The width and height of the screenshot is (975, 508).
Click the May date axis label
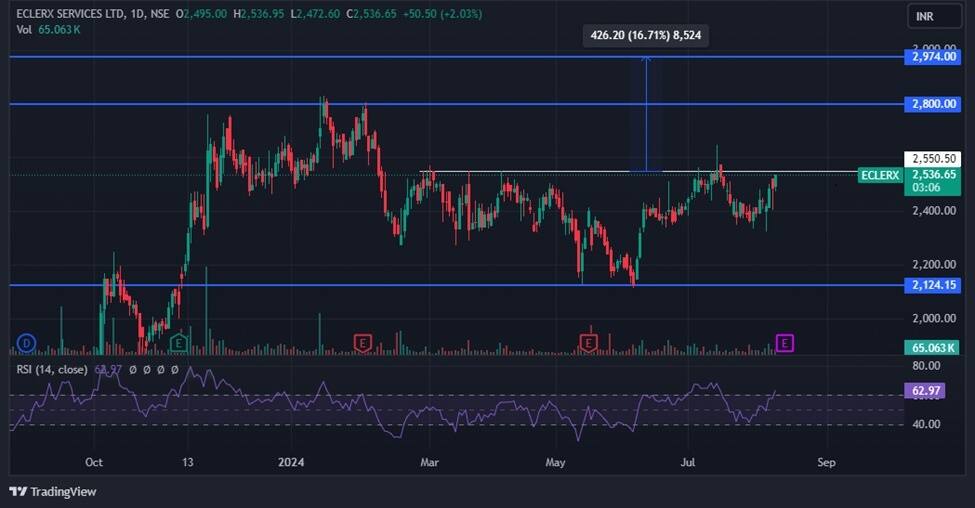coord(555,462)
